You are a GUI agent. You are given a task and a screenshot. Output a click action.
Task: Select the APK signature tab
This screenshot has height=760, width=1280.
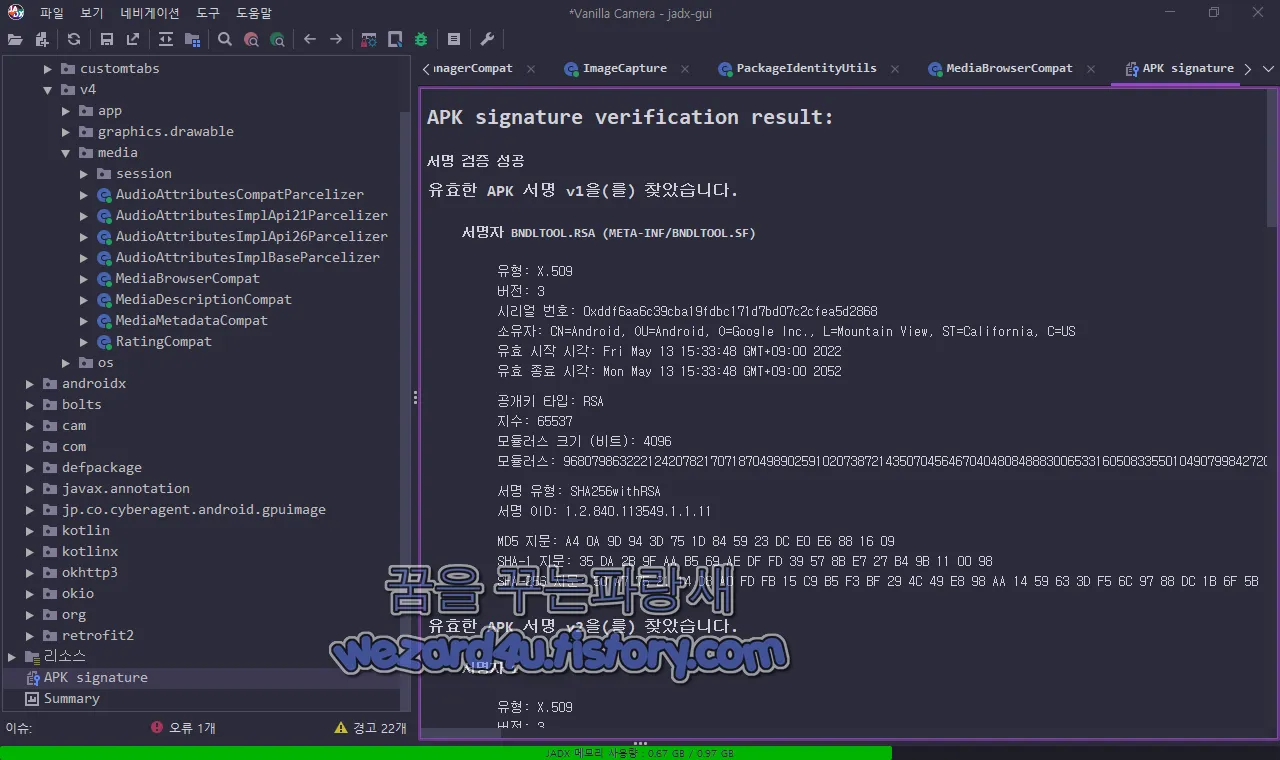tap(1180, 69)
